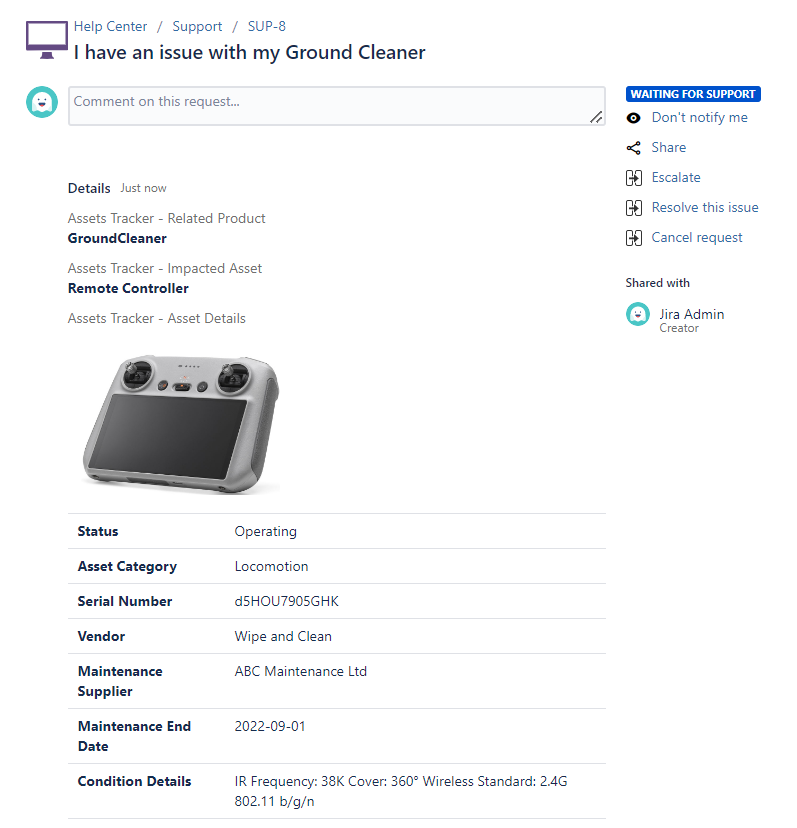Click the comment box resize handle
The height and width of the screenshot is (828, 797).
pyautogui.click(x=596, y=117)
